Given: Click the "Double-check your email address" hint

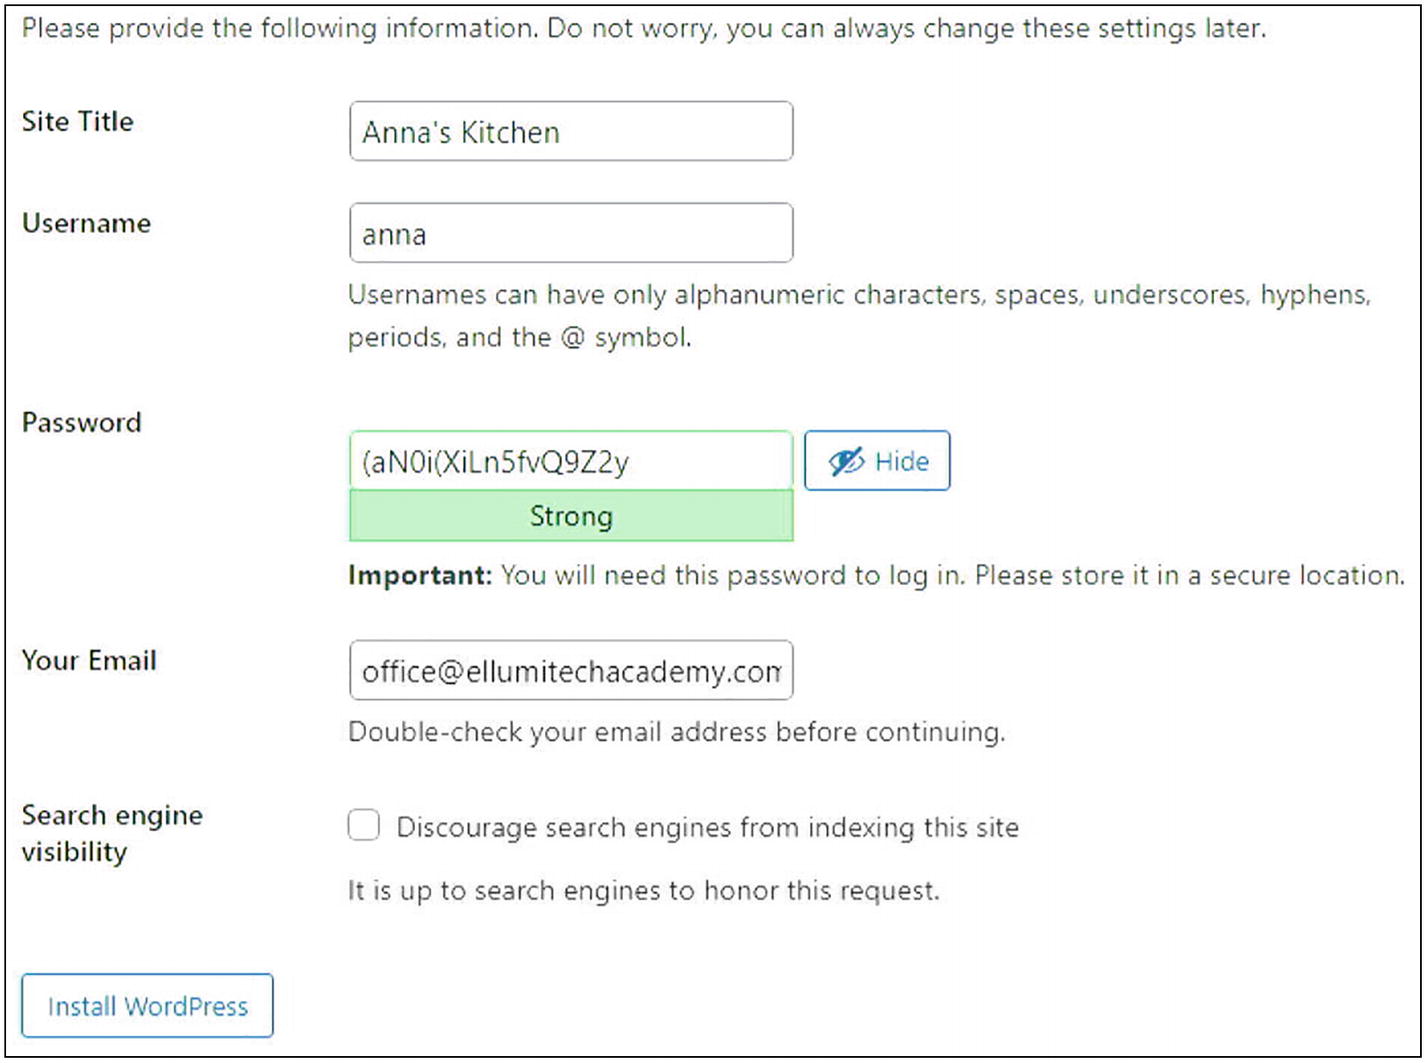Looking at the screenshot, I should point(676,732).
